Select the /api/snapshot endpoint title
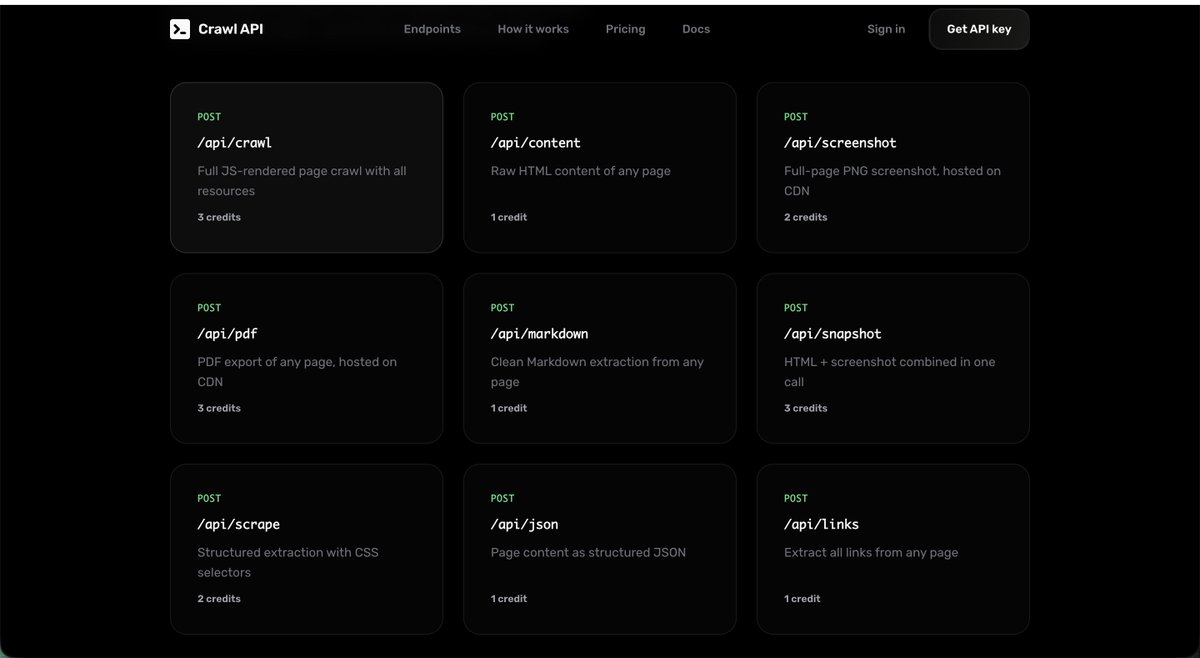This screenshot has height=658, width=1200. (x=832, y=334)
